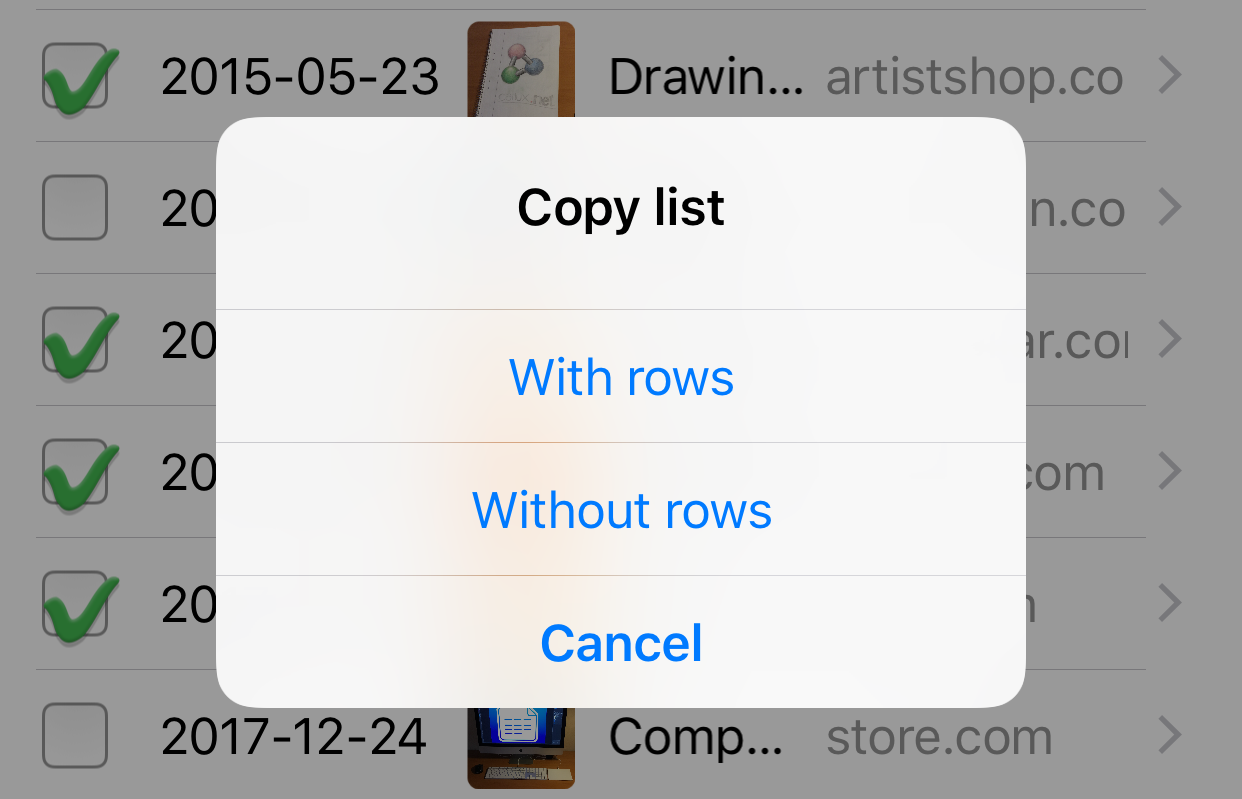Tap the artistshop.co website text
This screenshot has width=1242, height=799.
click(975, 77)
